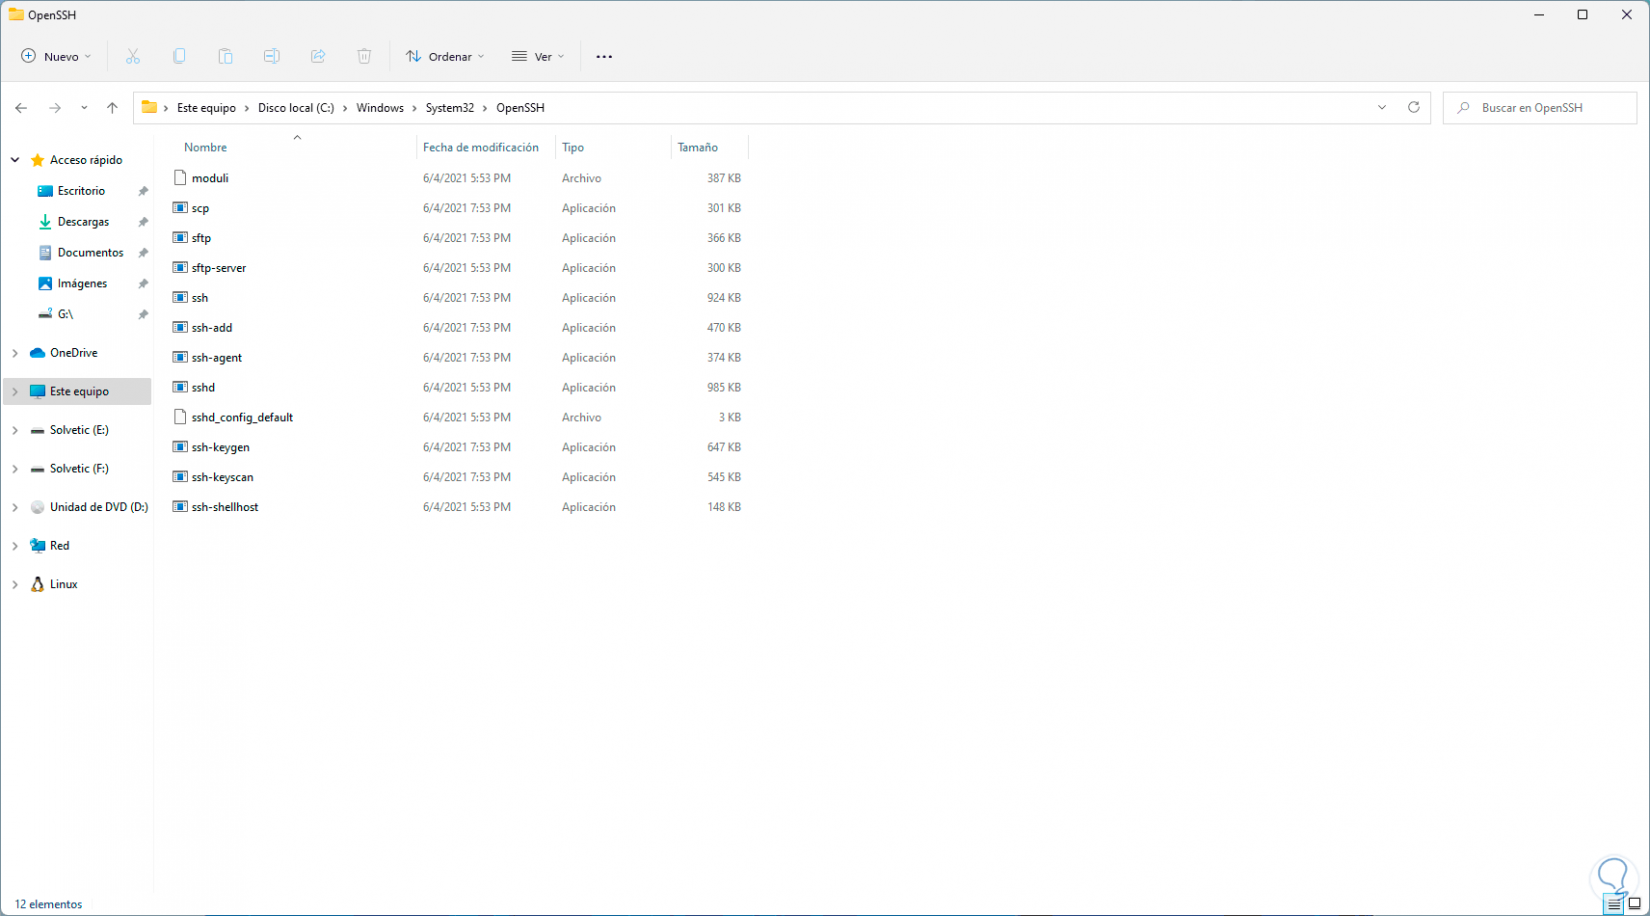Select the ssh-agent file name

coord(217,358)
